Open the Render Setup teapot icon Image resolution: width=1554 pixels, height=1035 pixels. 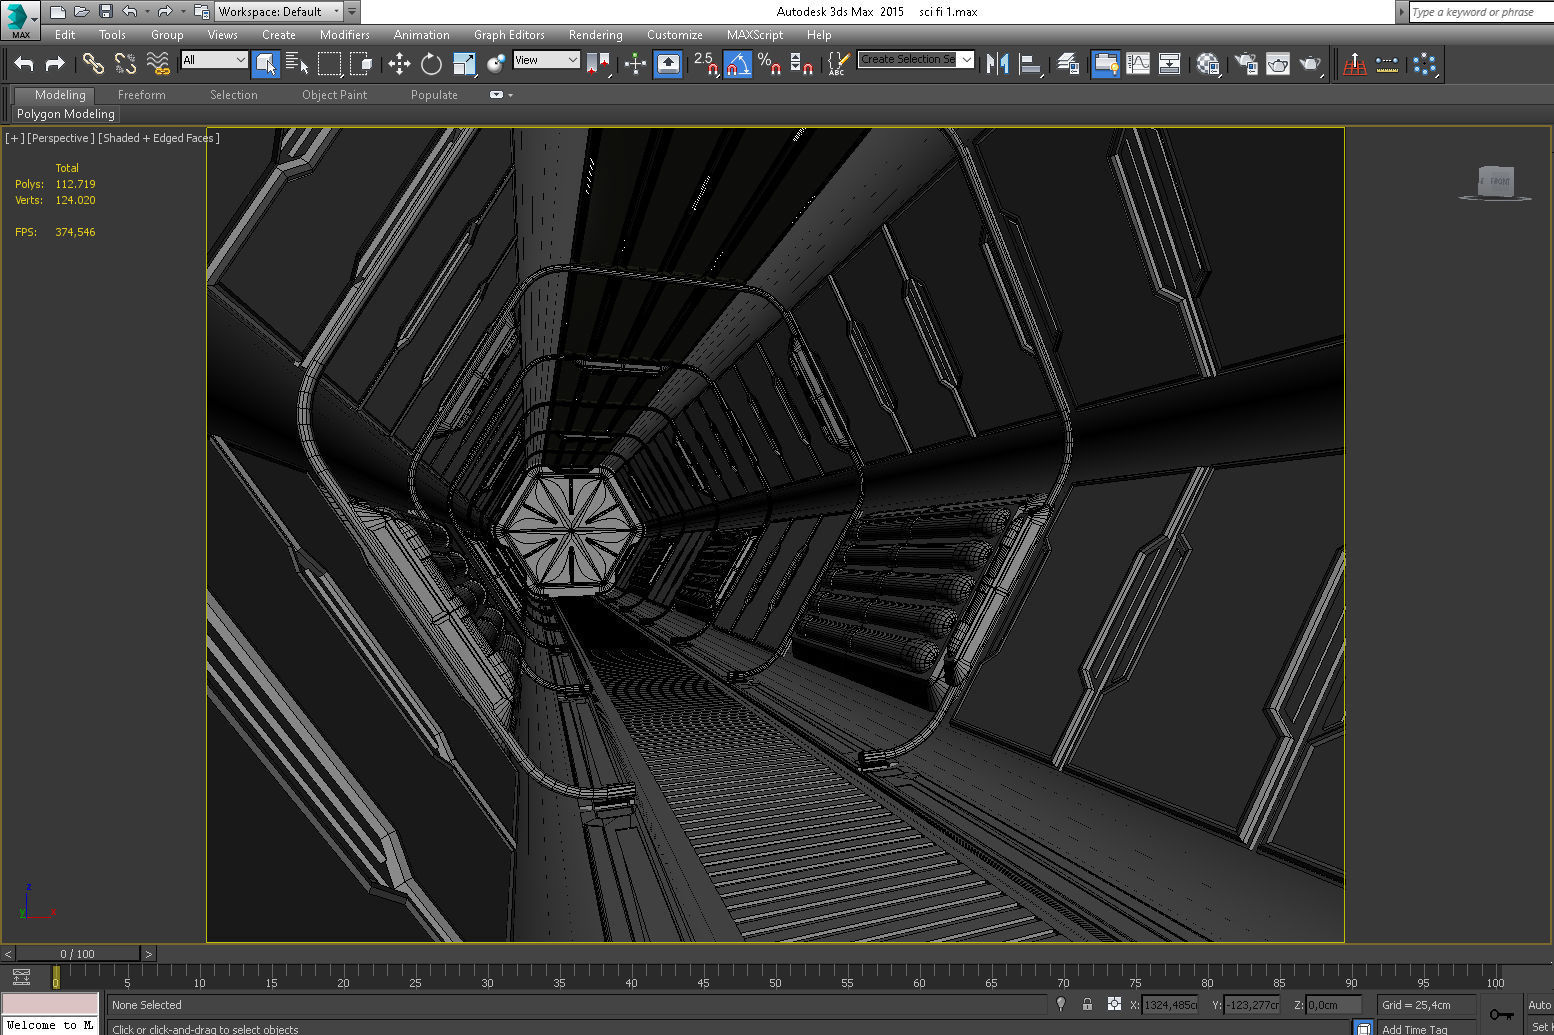tap(1246, 64)
